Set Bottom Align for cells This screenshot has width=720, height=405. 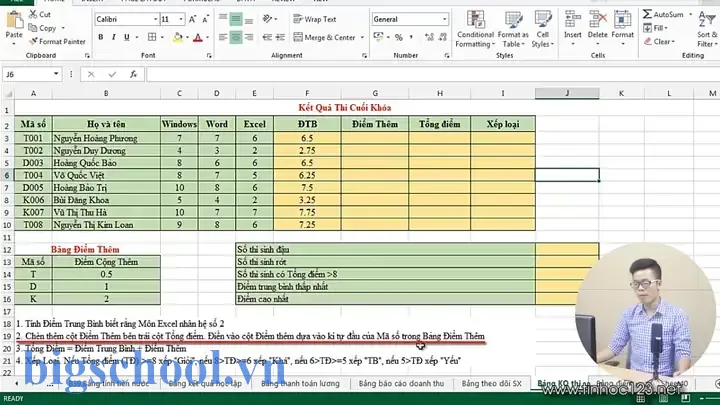pos(249,19)
